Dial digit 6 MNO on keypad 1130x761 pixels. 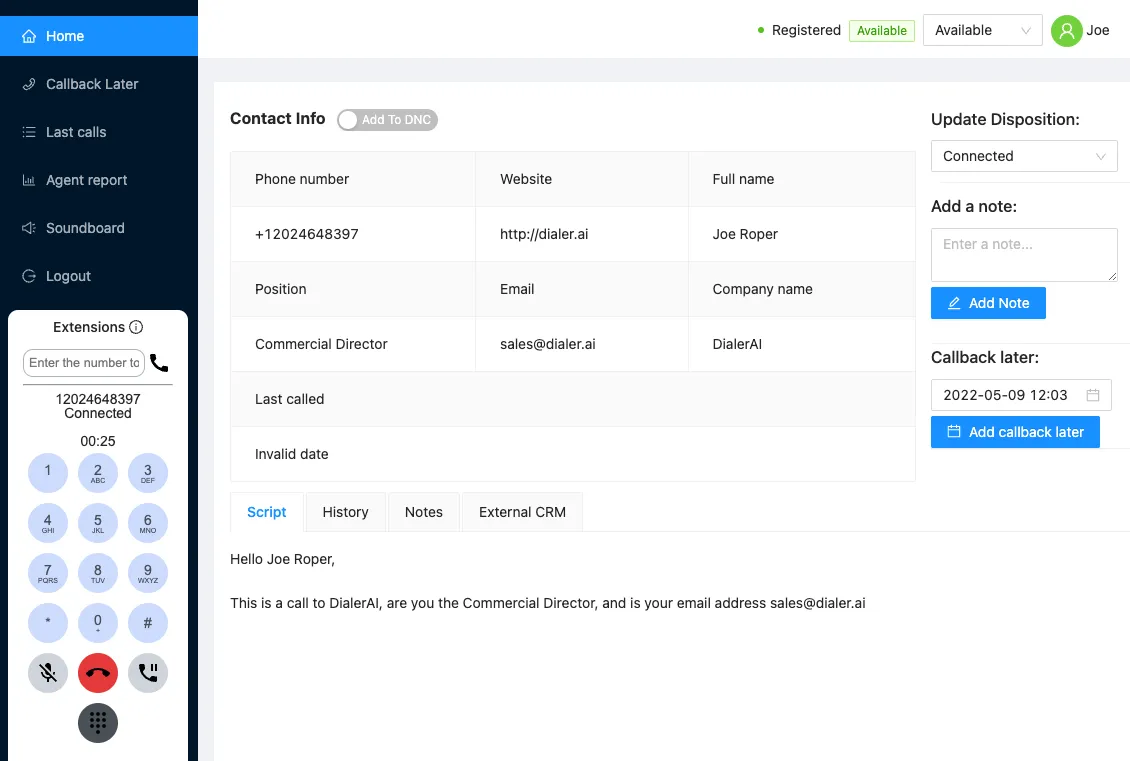click(x=148, y=522)
